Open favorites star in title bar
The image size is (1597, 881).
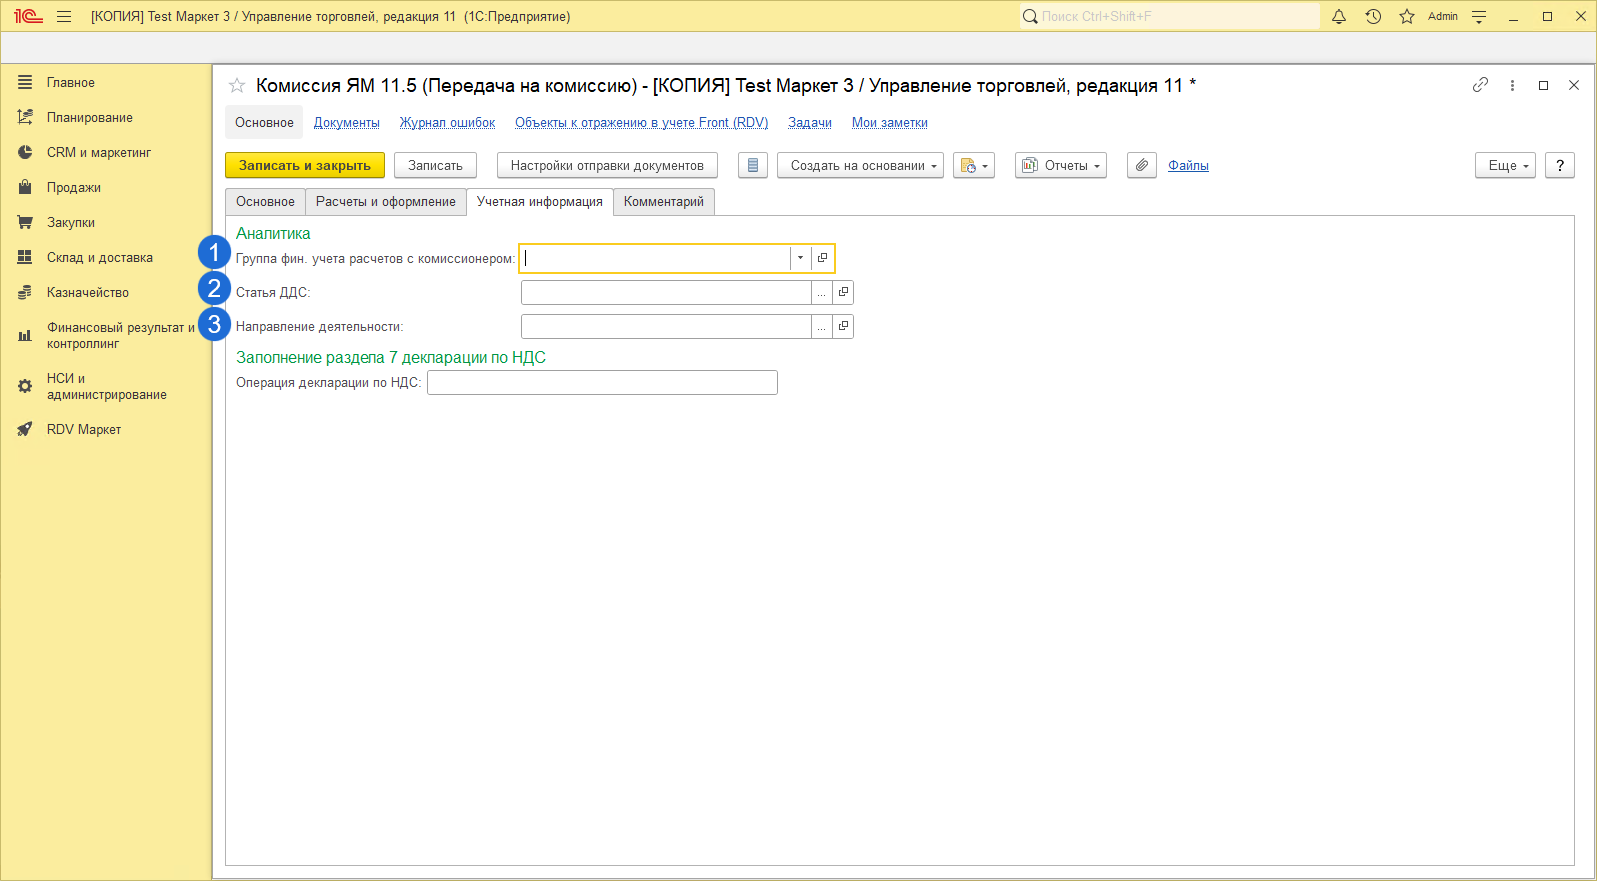tap(1407, 16)
